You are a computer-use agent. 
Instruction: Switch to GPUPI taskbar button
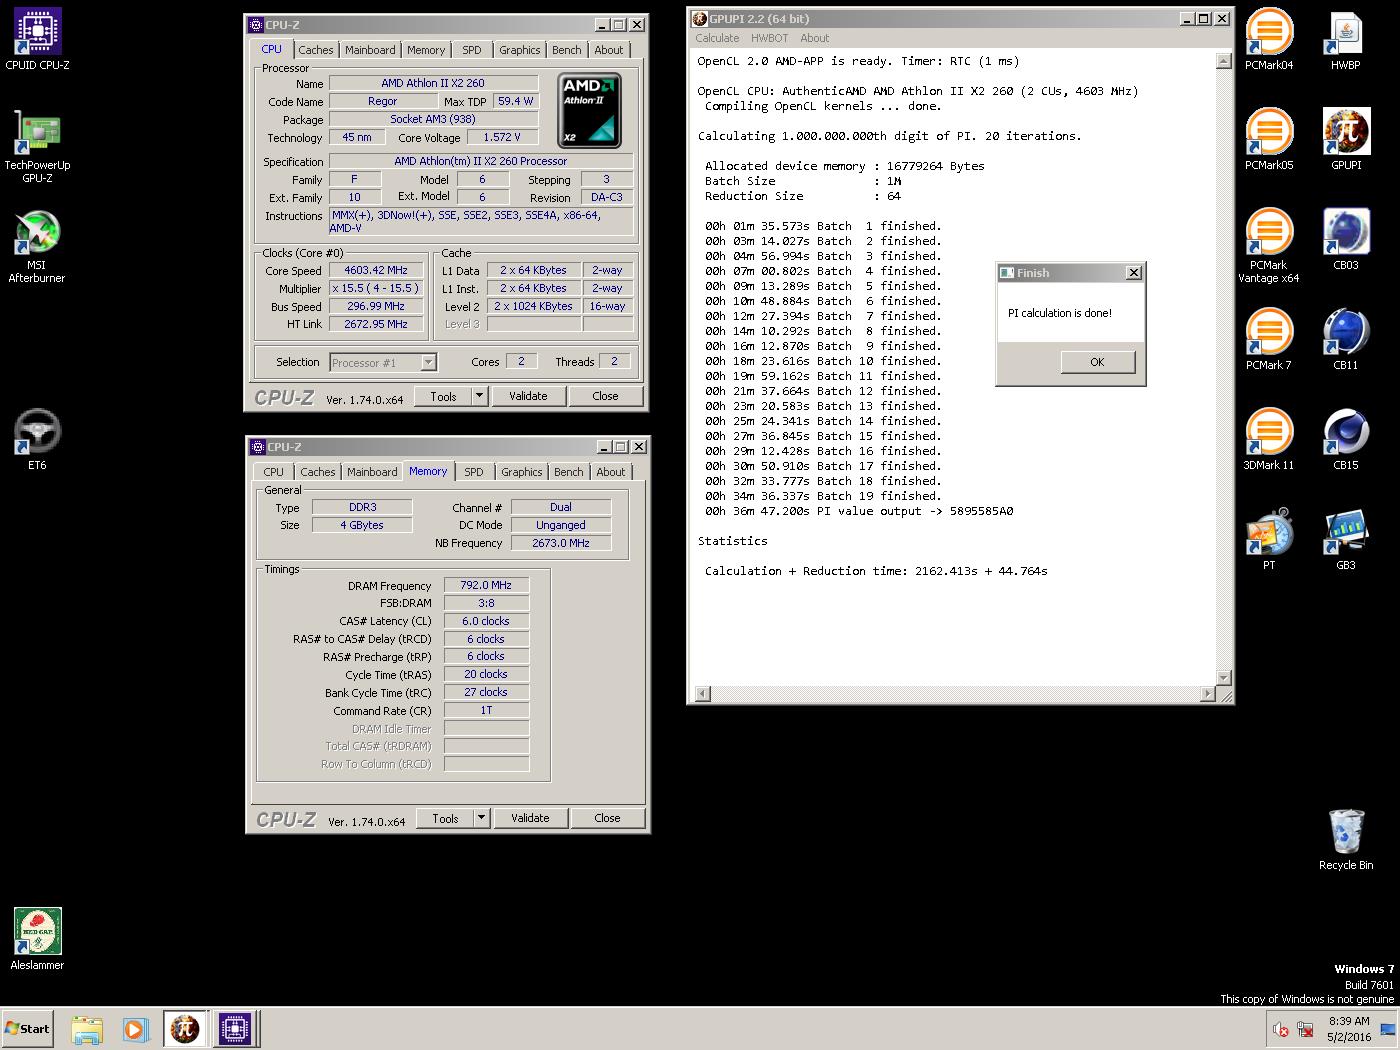[185, 1029]
